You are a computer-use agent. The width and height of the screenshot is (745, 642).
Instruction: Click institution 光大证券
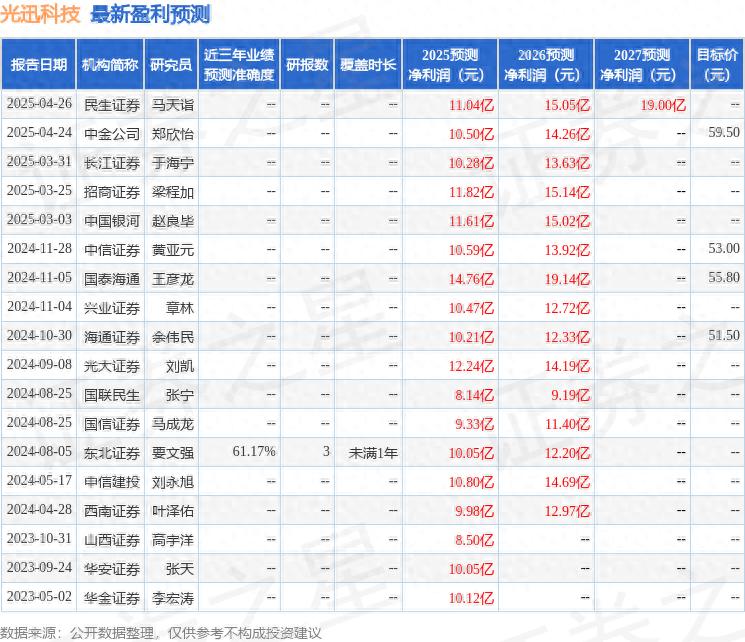click(x=112, y=365)
